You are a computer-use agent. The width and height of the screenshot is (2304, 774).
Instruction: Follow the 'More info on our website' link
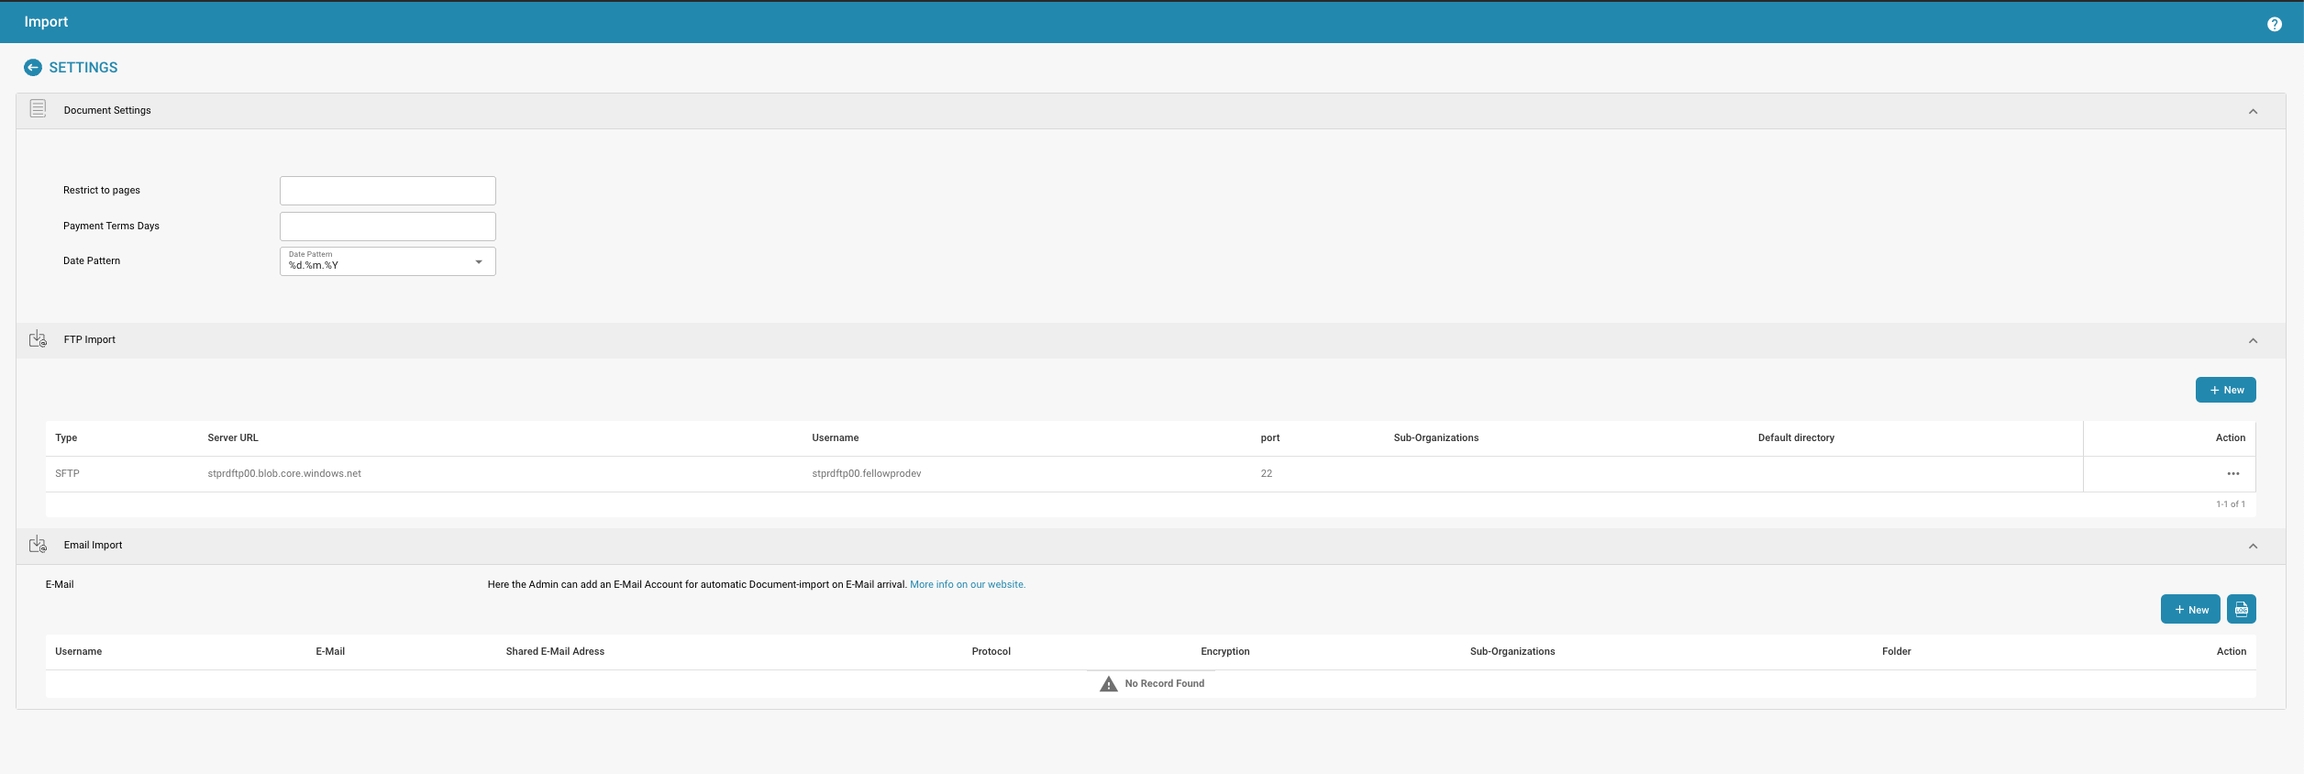point(967,585)
